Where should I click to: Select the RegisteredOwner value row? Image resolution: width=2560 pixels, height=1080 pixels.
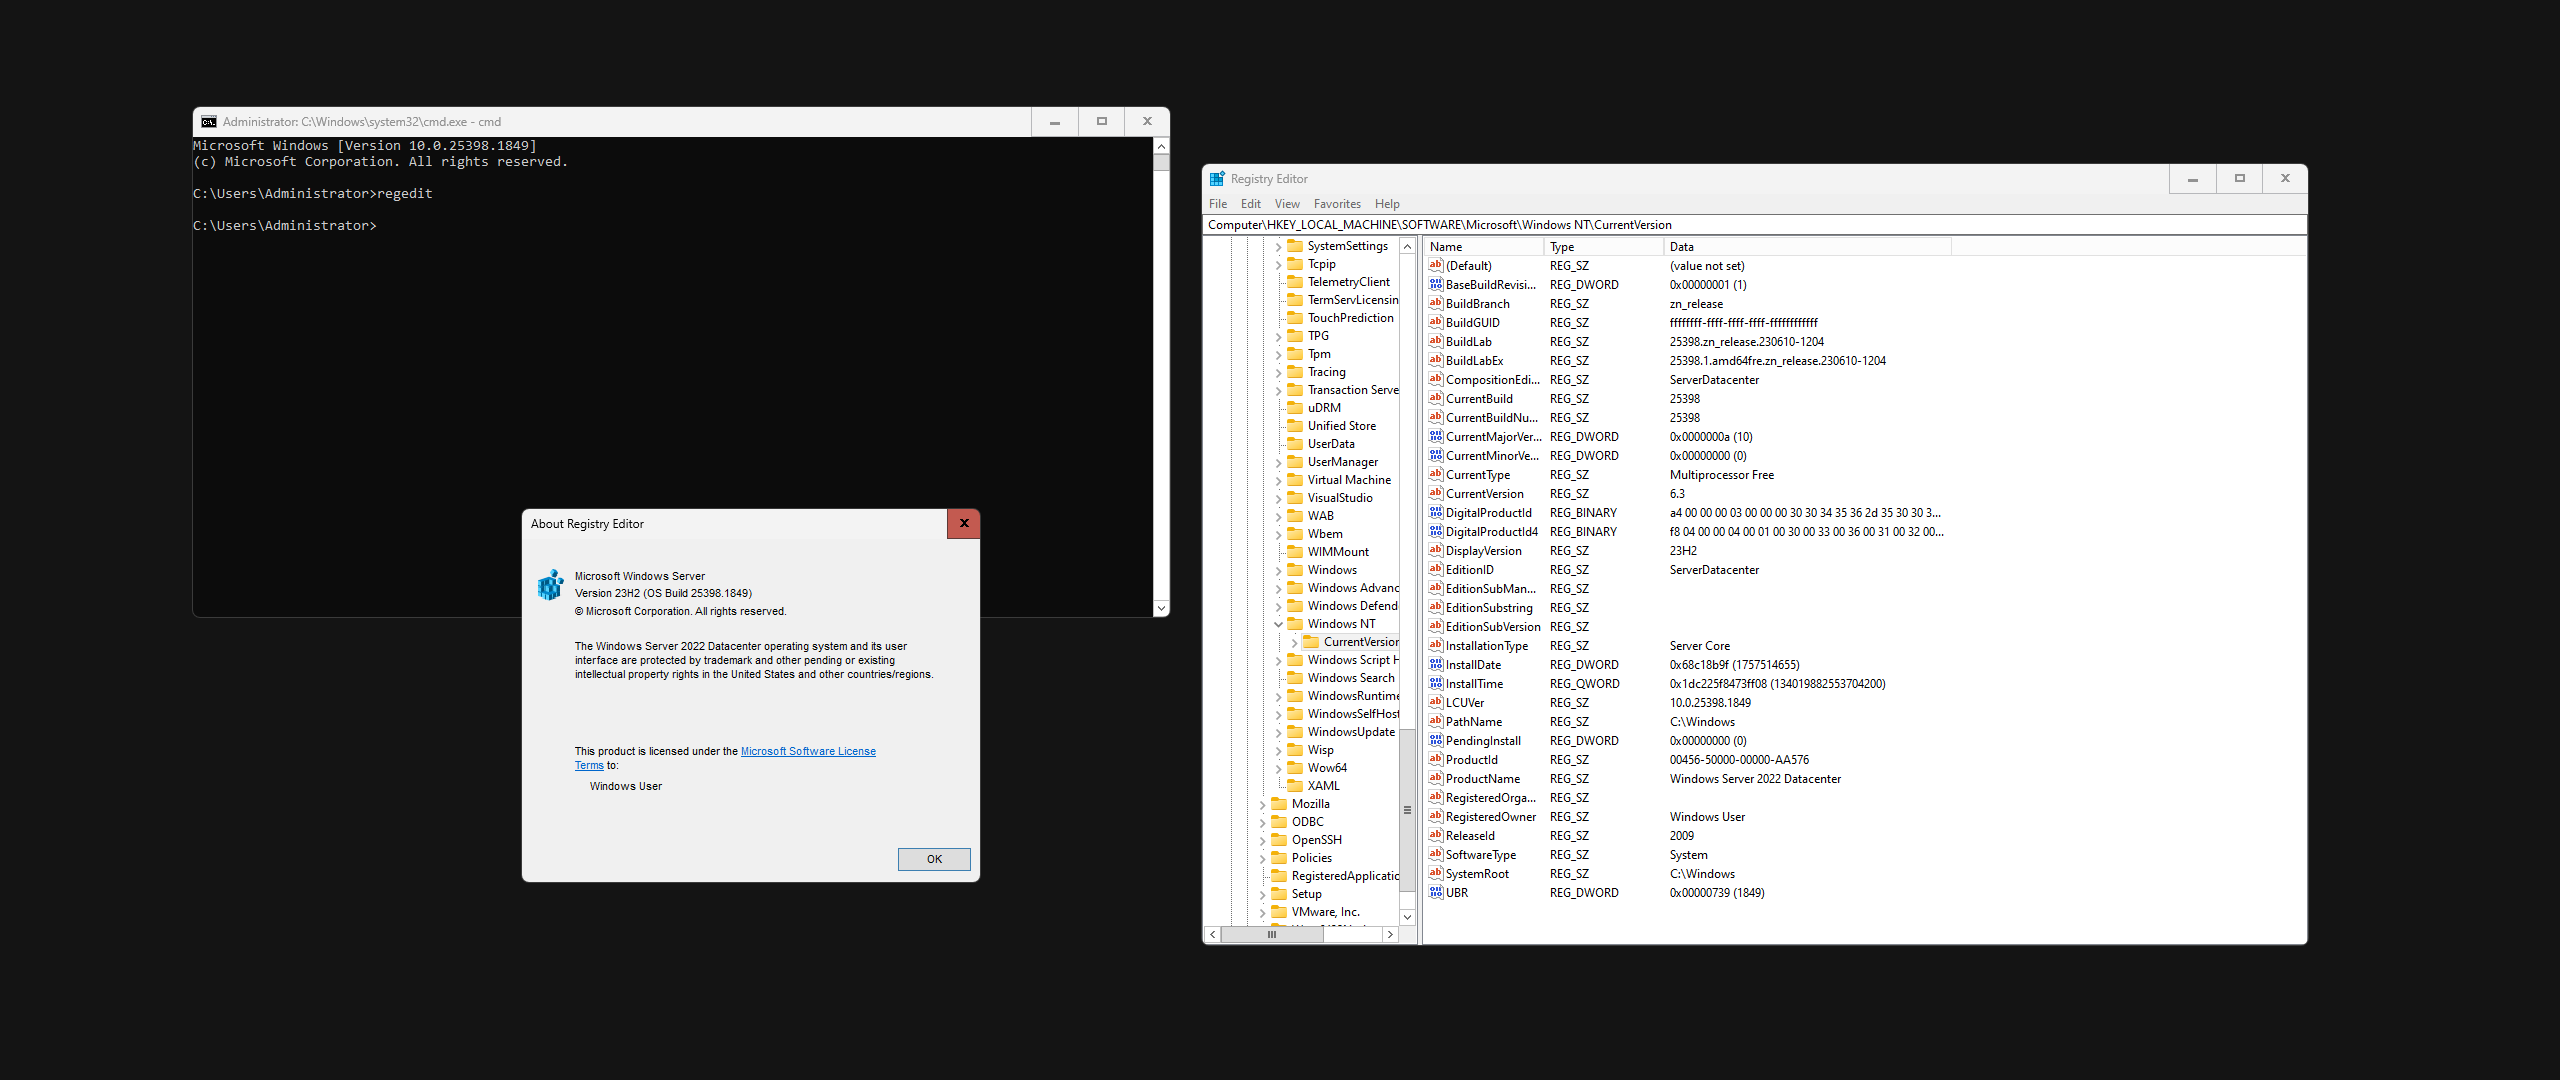pyautogui.click(x=1688, y=817)
